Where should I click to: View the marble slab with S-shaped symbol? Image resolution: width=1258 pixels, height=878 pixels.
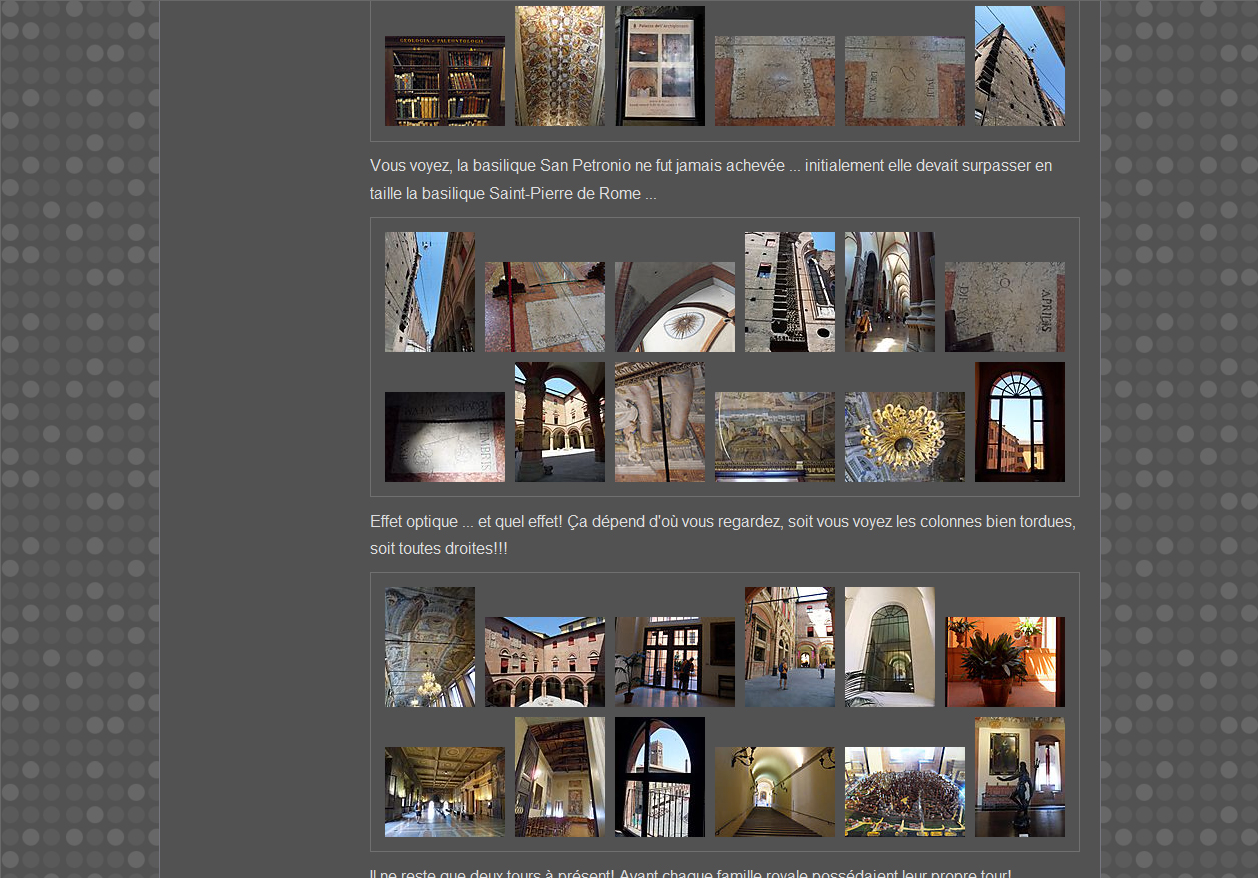(904, 81)
